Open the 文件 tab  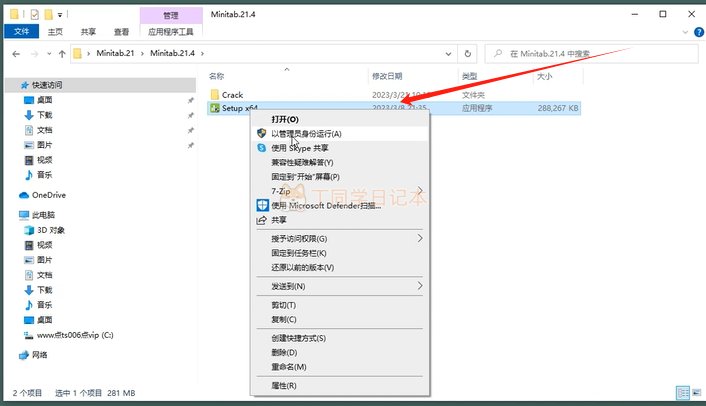tap(21, 32)
